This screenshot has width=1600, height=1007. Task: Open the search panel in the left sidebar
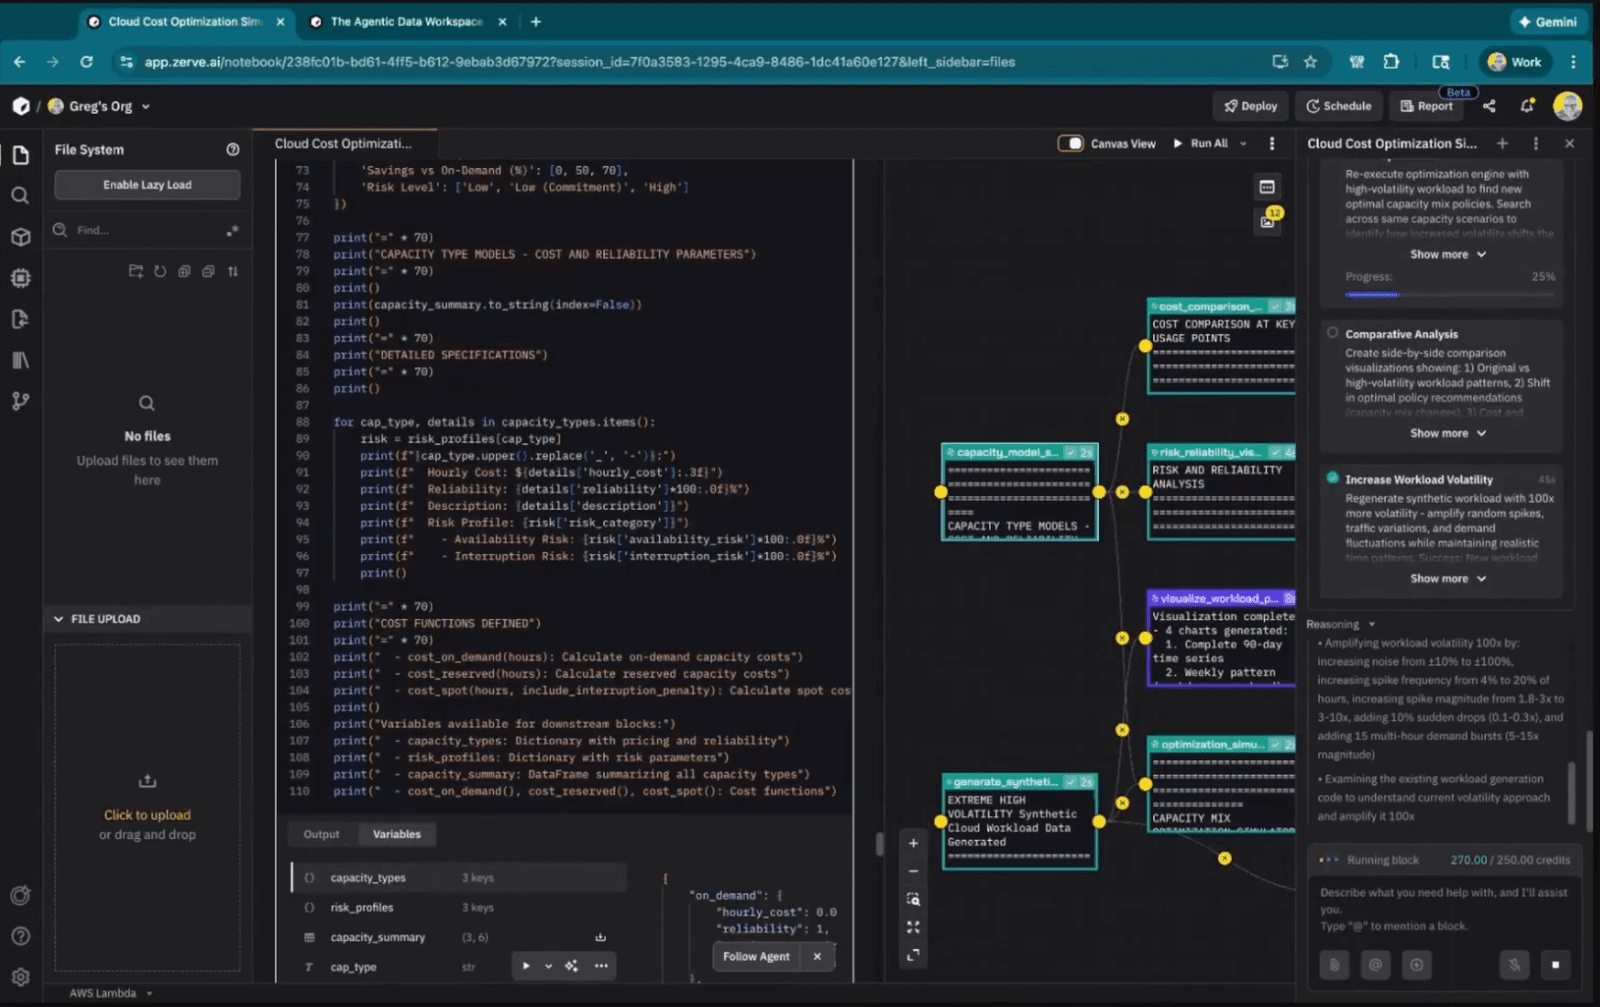(20, 196)
